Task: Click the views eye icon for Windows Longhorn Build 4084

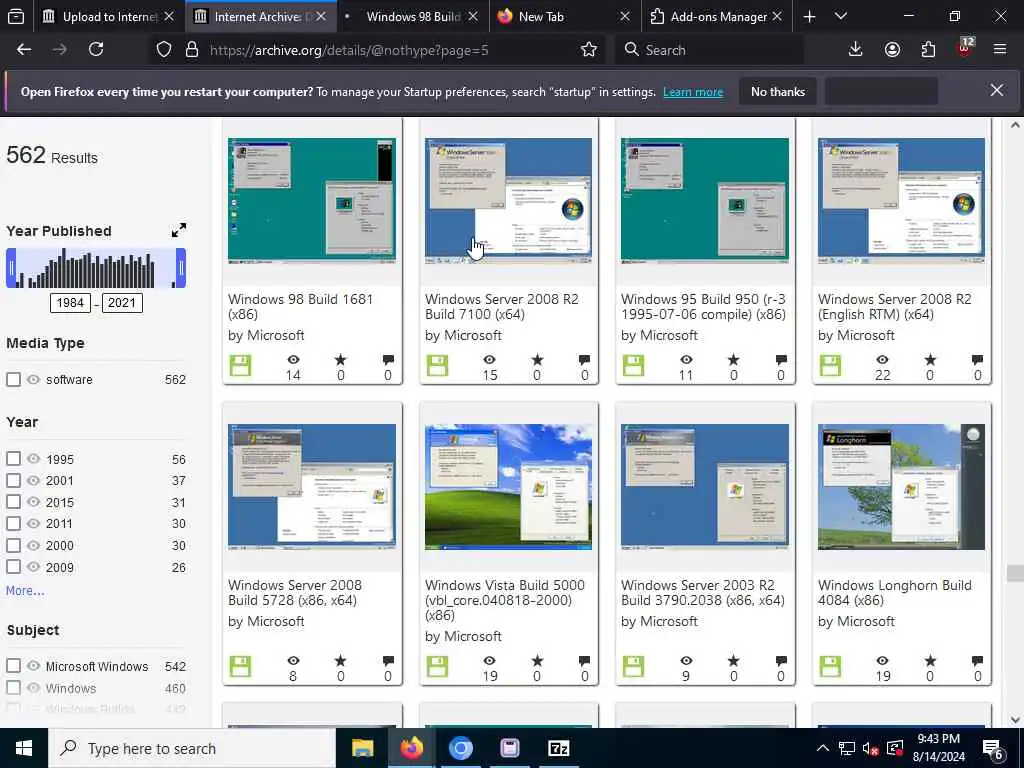Action: 882,660
